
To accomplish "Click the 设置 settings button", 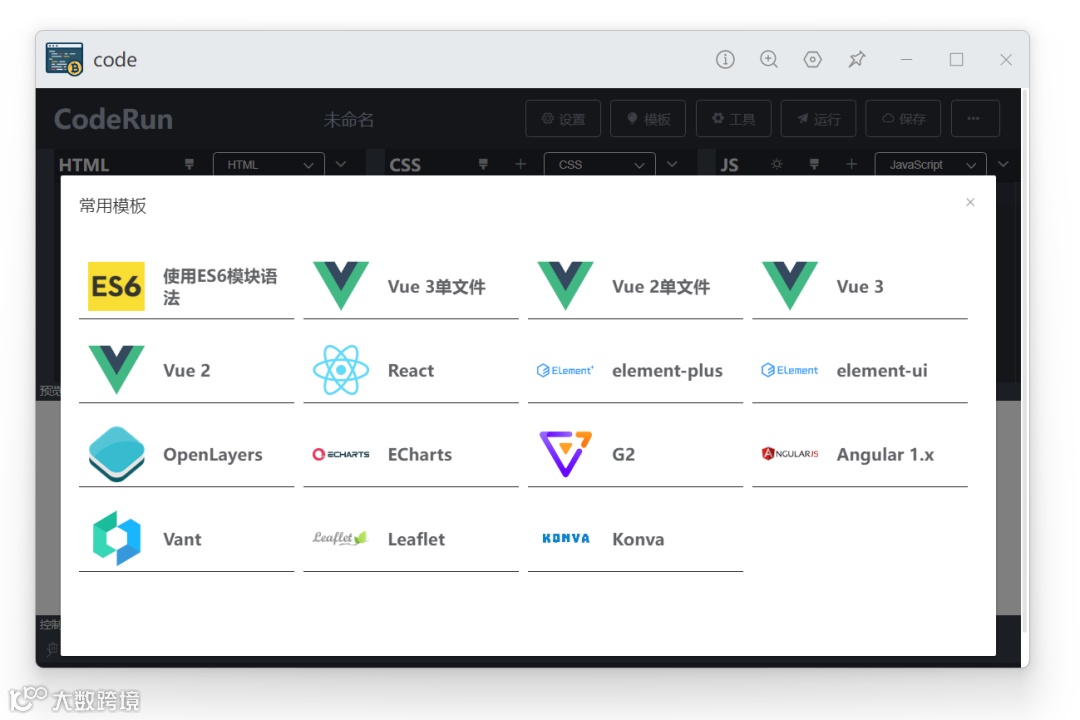I will pyautogui.click(x=563, y=119).
